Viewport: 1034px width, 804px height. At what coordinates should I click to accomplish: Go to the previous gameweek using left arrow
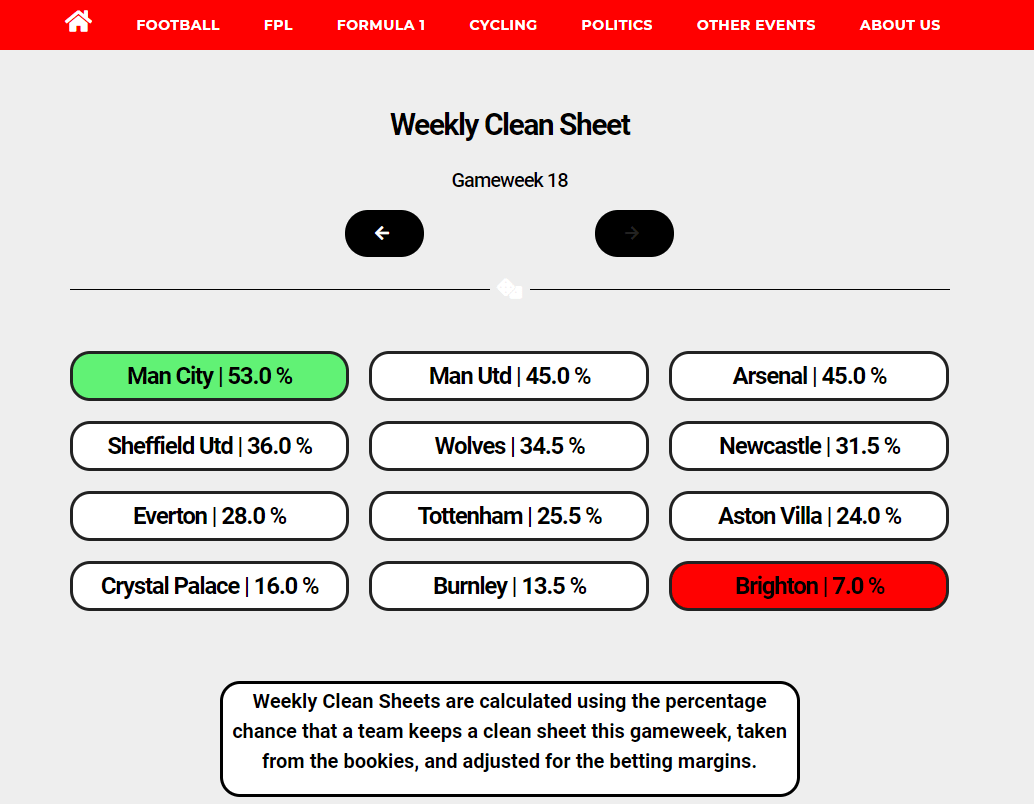click(x=384, y=233)
